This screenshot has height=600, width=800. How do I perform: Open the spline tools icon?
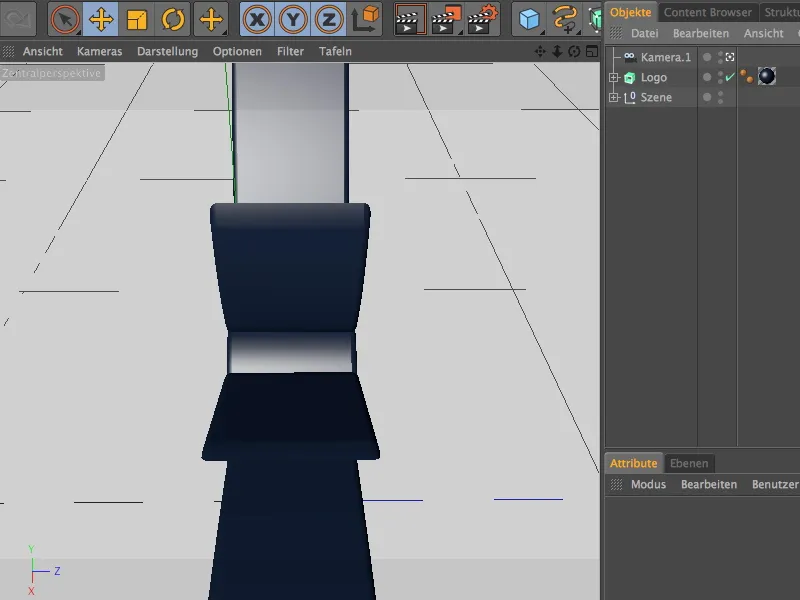point(565,19)
